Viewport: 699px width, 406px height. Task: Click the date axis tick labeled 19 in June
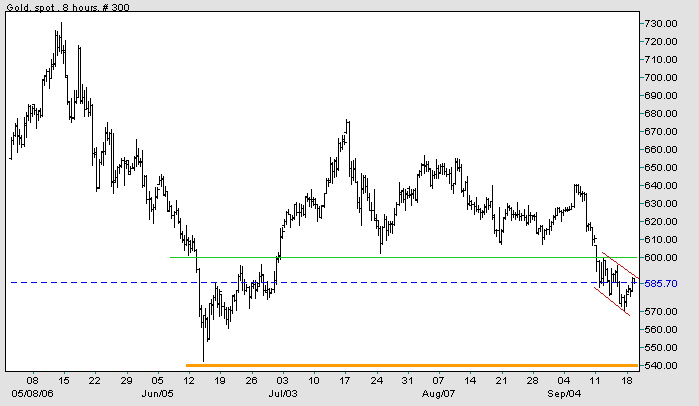(x=220, y=381)
